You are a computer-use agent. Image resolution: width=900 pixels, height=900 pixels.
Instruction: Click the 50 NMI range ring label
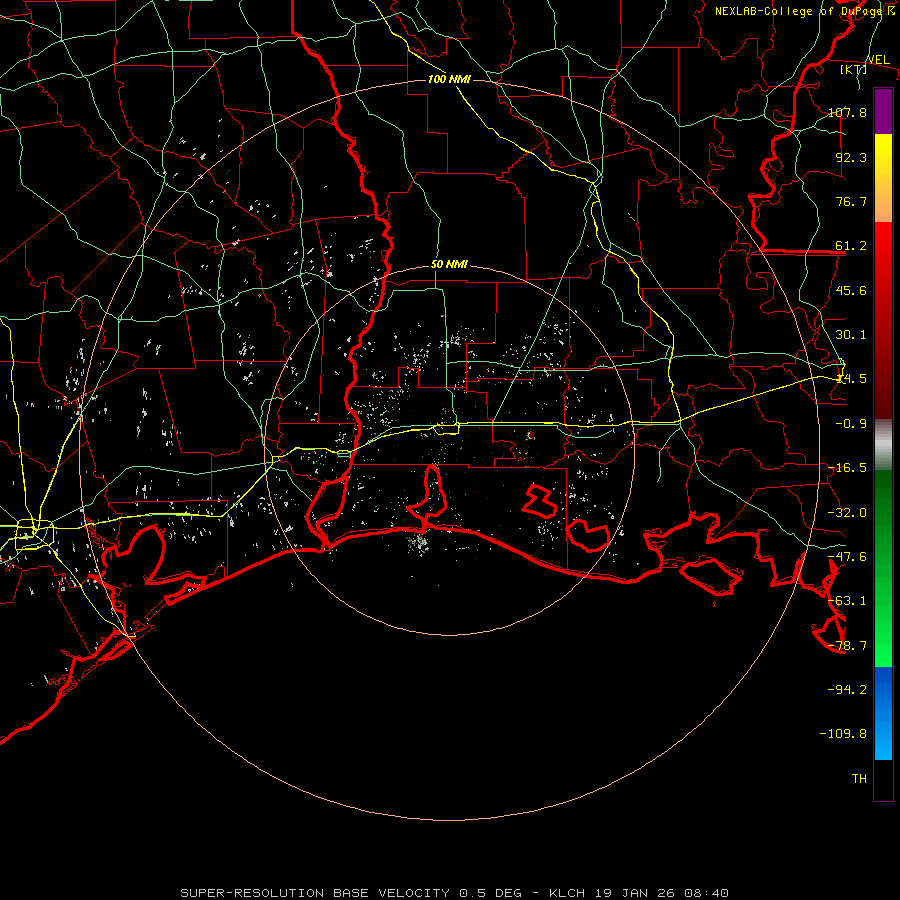(449, 264)
